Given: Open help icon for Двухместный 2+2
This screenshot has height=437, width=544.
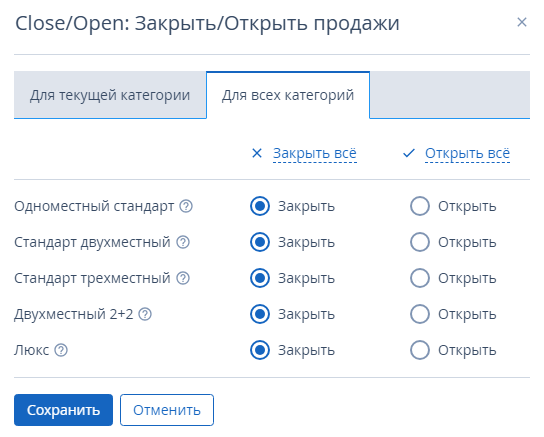Looking at the screenshot, I should tap(145, 314).
